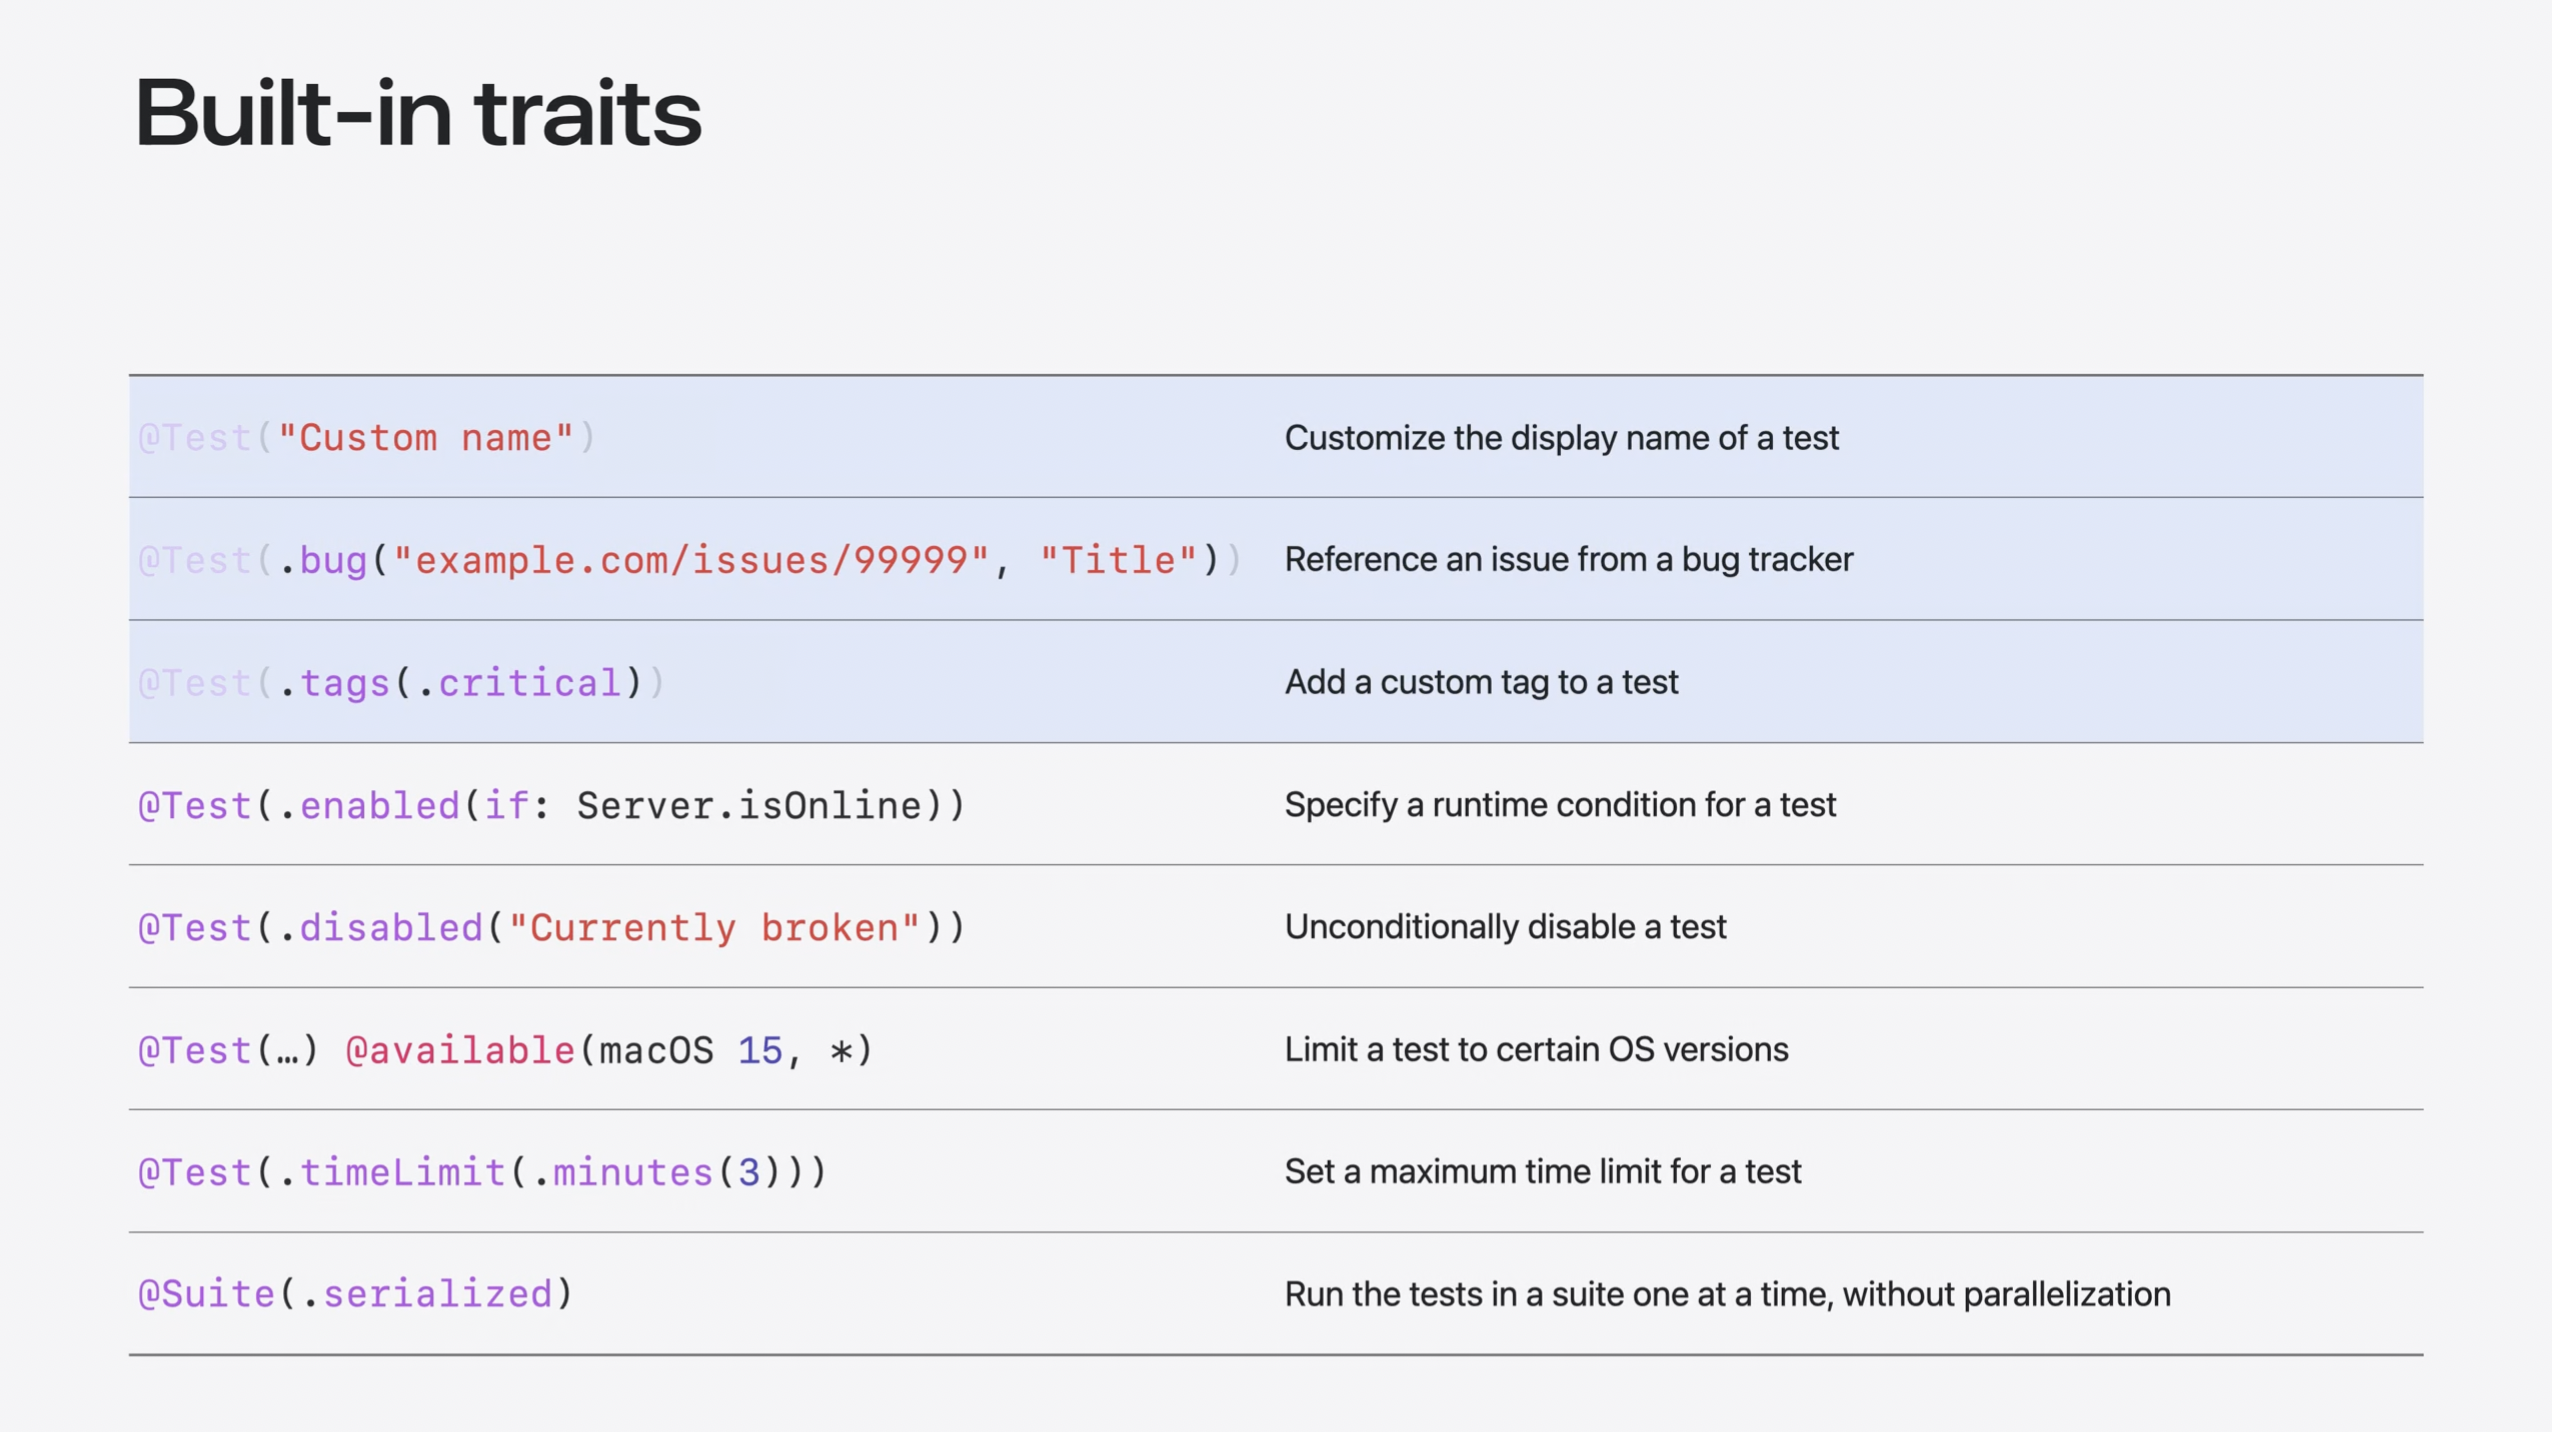2552x1432 pixels.
Task: Click the "Built-in traits" slide title
Action: pyautogui.click(x=418, y=113)
